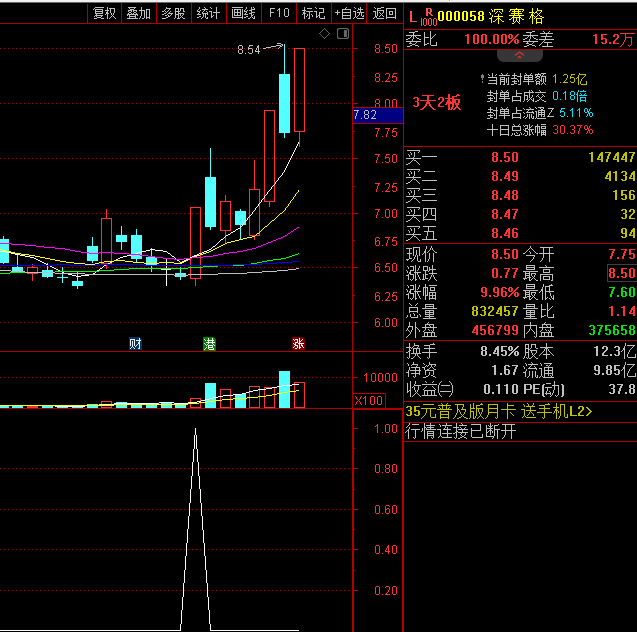
Task: Click the 7.82 price cursor label
Action: [378, 115]
